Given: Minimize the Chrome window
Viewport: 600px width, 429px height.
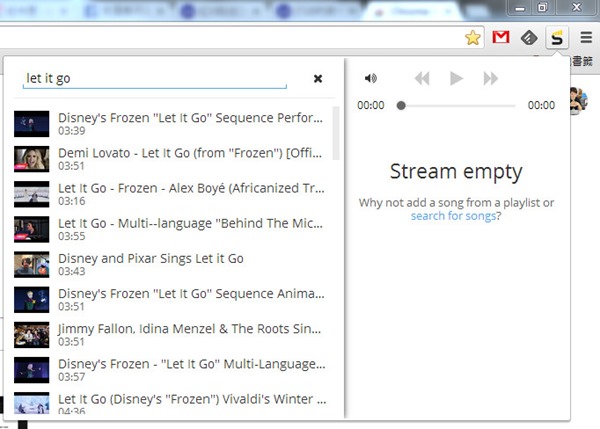Looking at the screenshot, I should click(x=520, y=8).
